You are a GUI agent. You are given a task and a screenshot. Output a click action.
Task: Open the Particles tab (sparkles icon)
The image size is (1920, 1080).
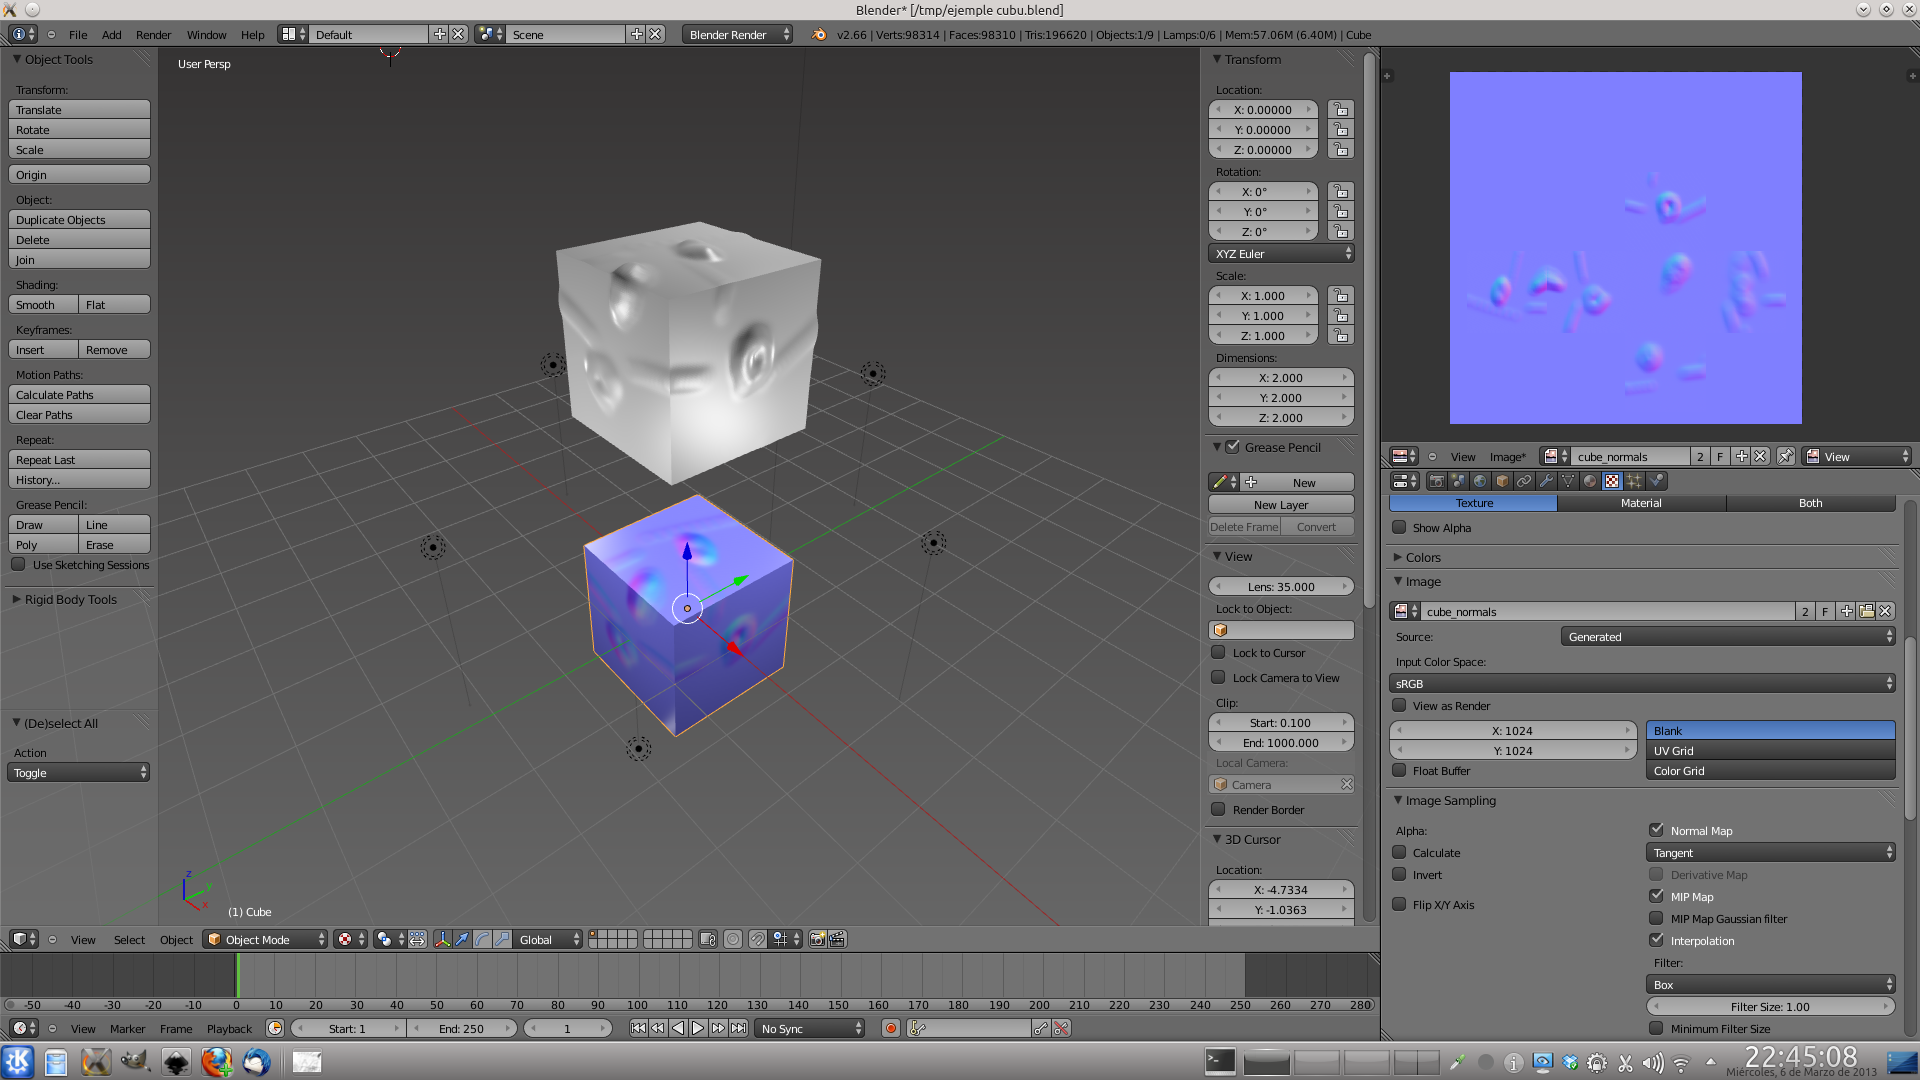click(1634, 481)
